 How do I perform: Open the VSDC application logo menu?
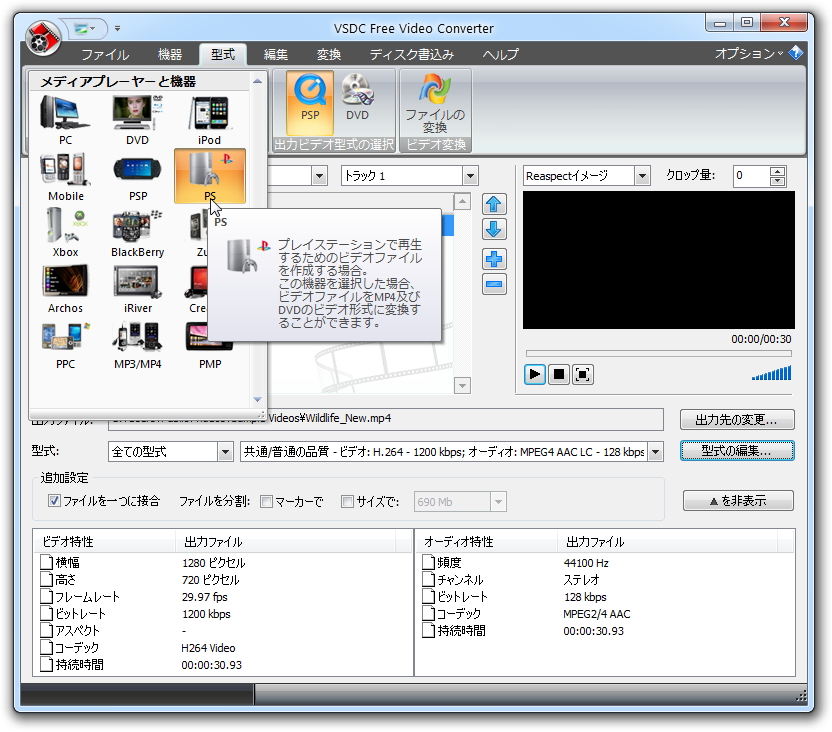[x=43, y=38]
